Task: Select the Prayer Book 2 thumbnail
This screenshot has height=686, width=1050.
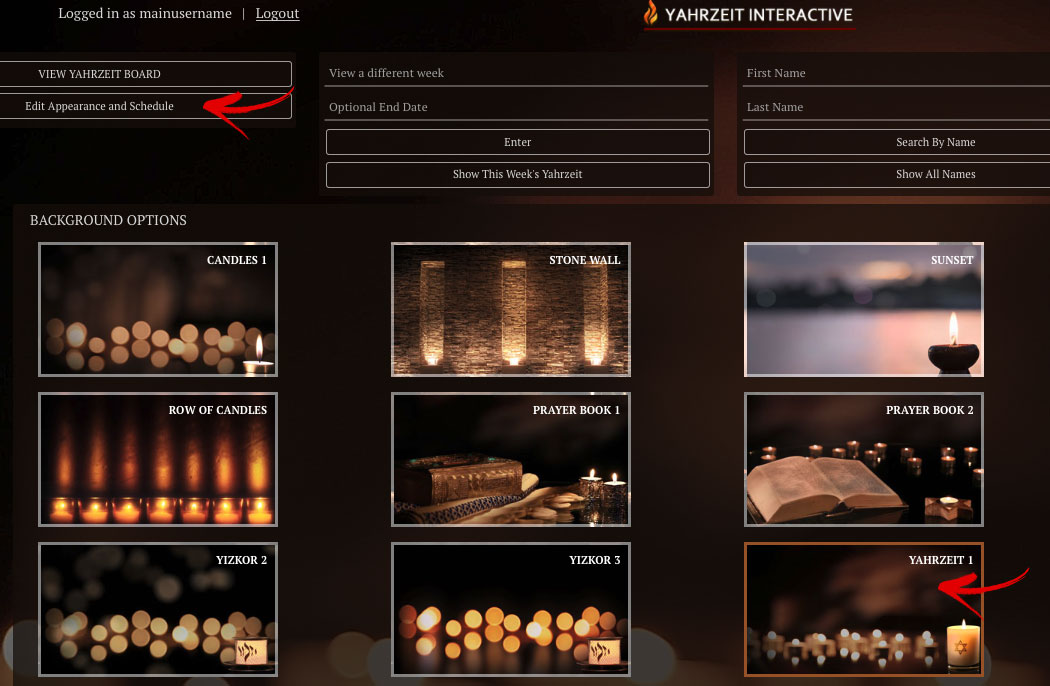Action: pos(864,460)
